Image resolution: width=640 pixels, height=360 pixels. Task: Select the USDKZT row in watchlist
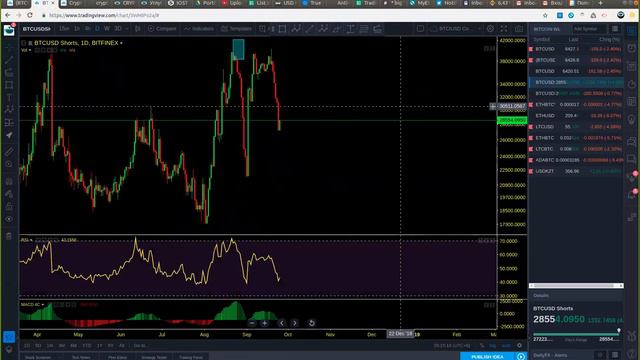[576, 171]
